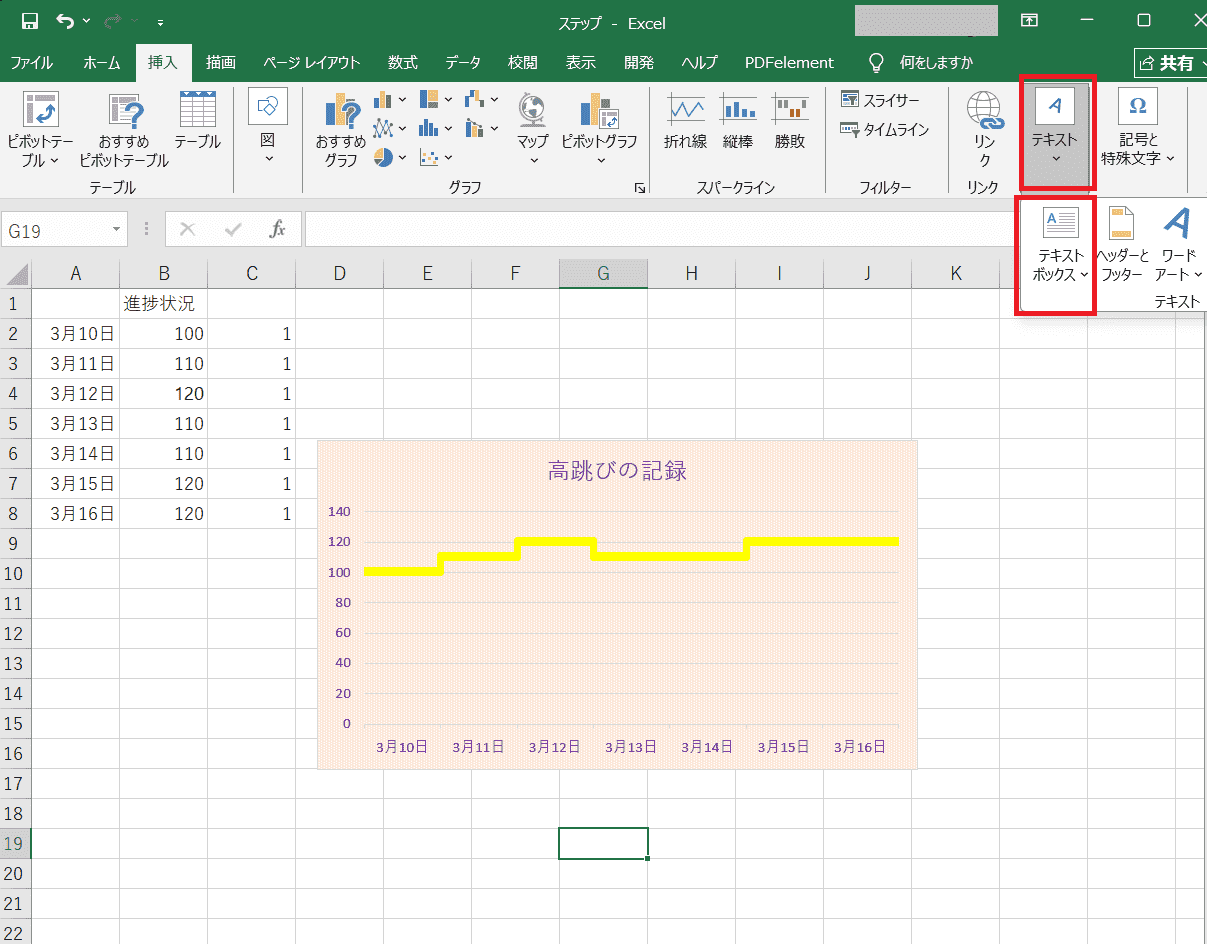Image resolution: width=1207 pixels, height=944 pixels.
Task: Click the yellow line in the chart
Action: coord(670,556)
